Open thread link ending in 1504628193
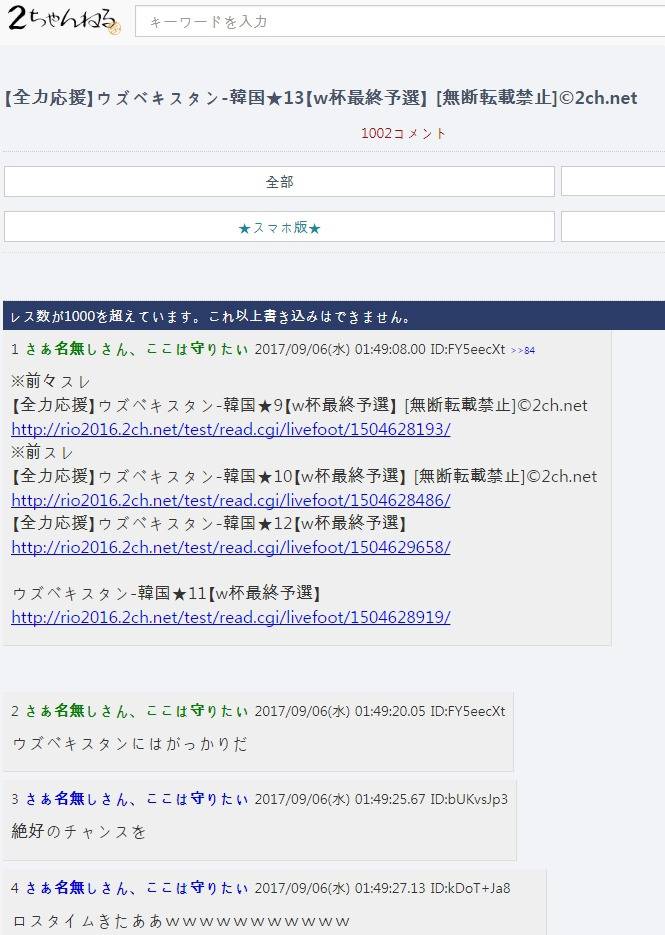The width and height of the screenshot is (665, 935). point(230,429)
